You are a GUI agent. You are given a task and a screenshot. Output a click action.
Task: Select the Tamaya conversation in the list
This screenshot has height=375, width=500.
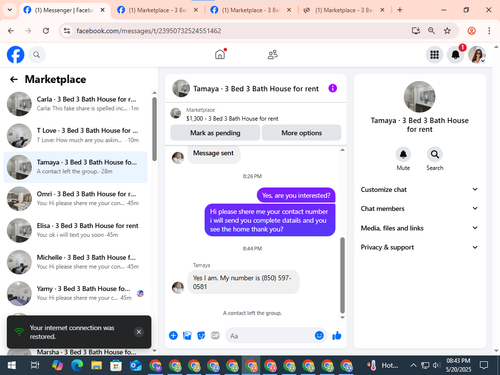[x=75, y=167]
